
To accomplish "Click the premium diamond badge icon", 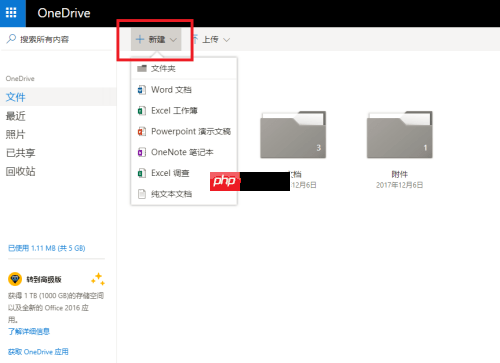I will [x=15, y=279].
